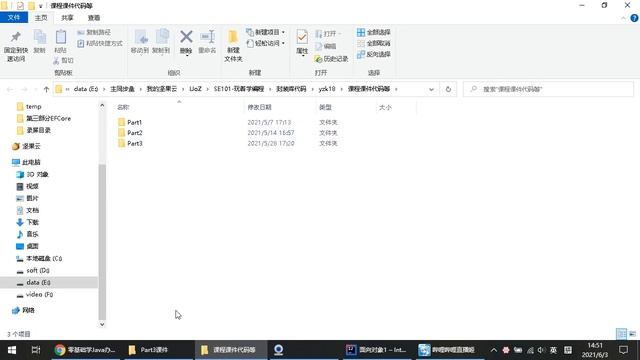This screenshot has height=360, width=640.
Task: Click the navigation pane scroll up arrow
Action: tap(102, 106)
